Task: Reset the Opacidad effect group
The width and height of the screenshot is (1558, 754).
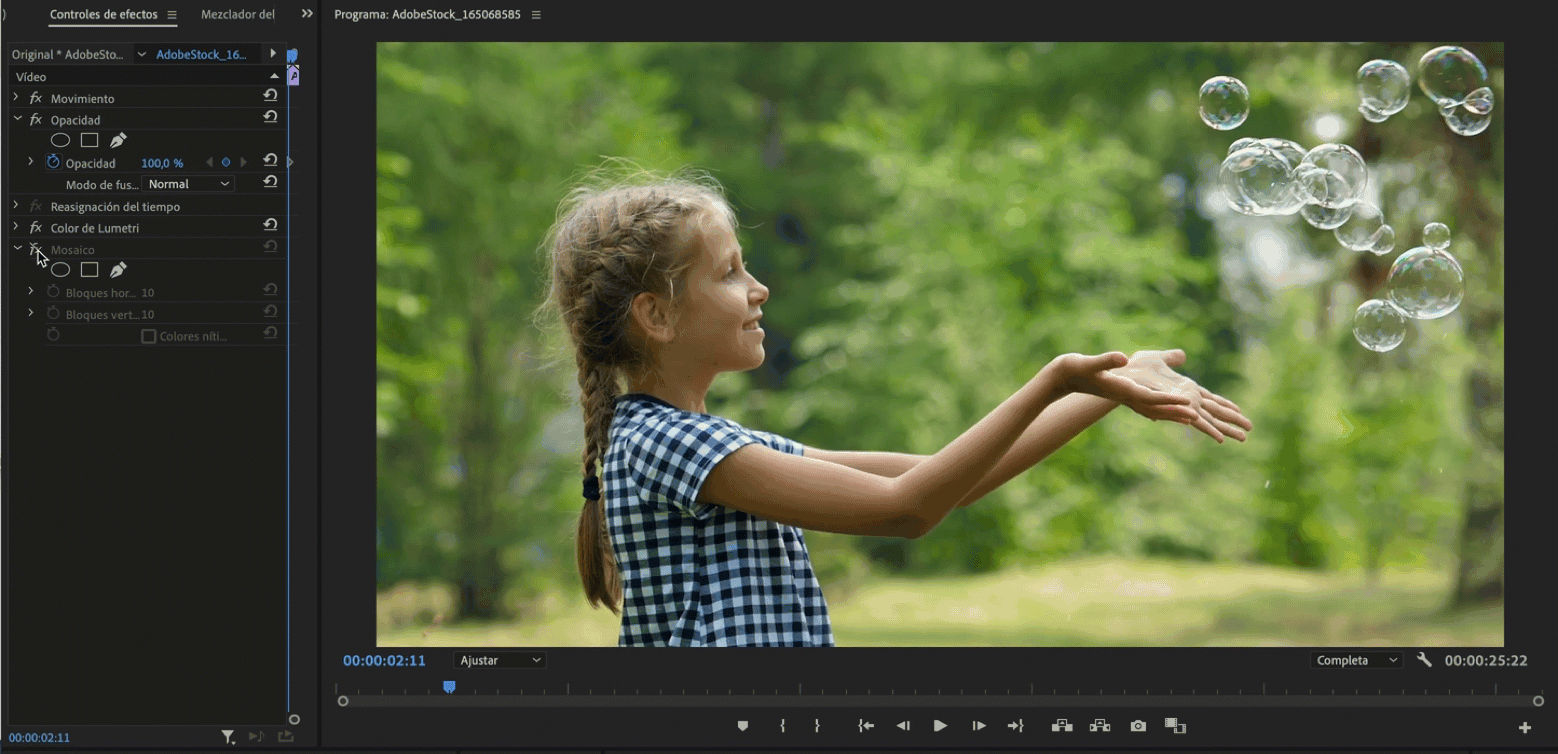Action: [270, 118]
